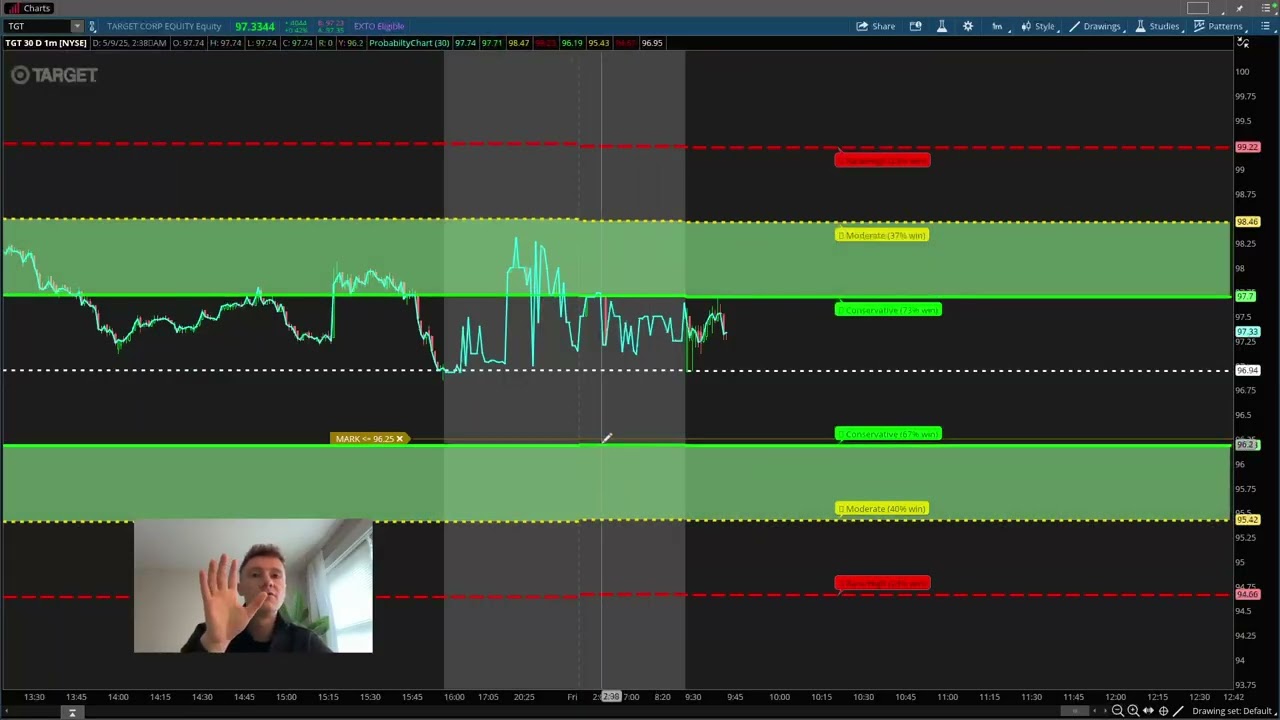Screen dimensions: 1280x720
Task: Click the Charts tab
Action: click(x=29, y=8)
